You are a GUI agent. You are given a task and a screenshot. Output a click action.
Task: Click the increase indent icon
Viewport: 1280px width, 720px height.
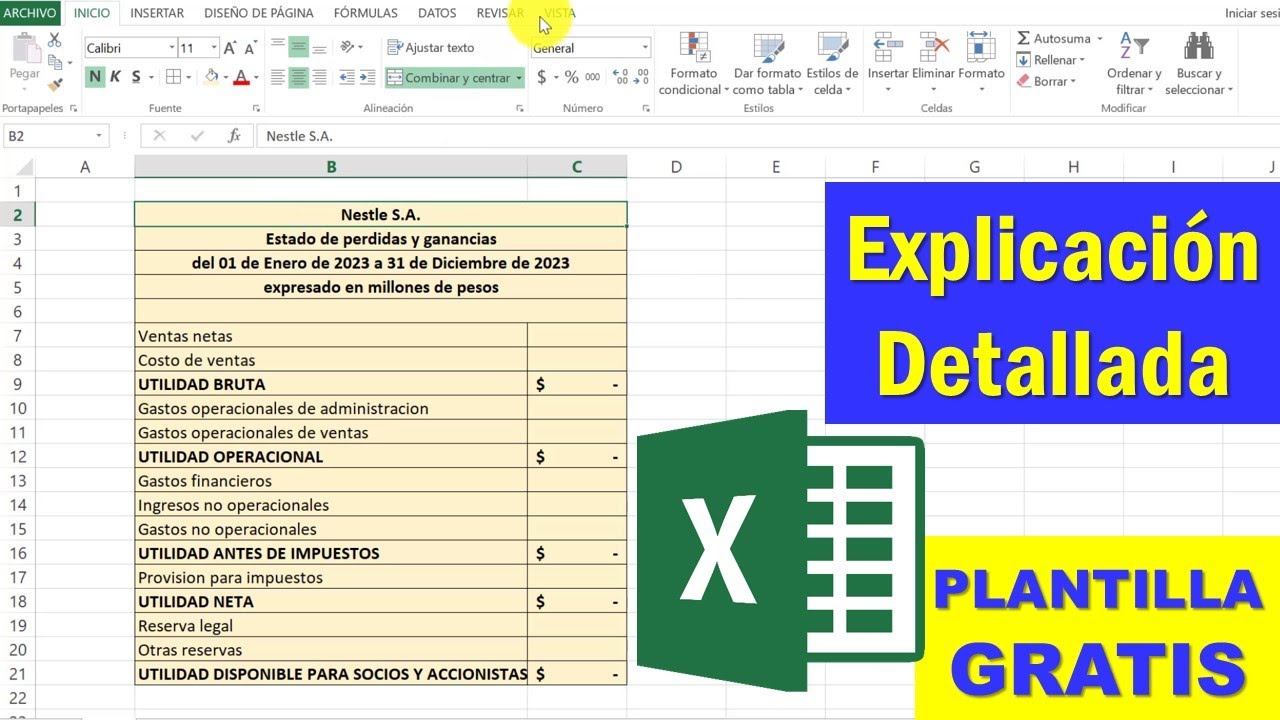[x=368, y=77]
